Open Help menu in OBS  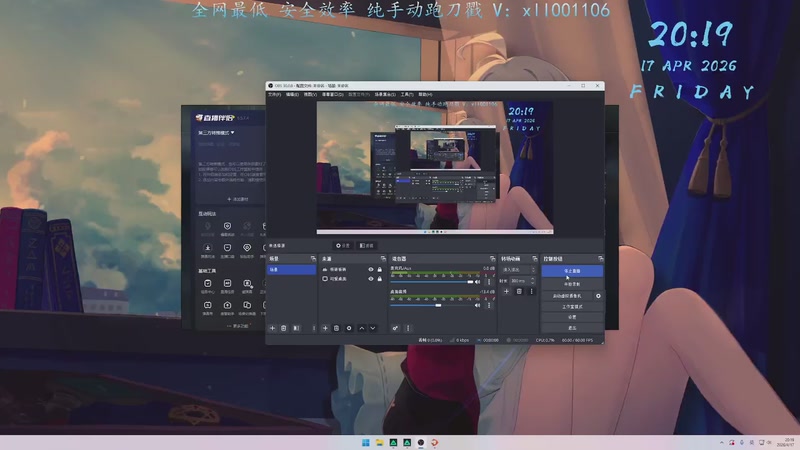click(426, 94)
